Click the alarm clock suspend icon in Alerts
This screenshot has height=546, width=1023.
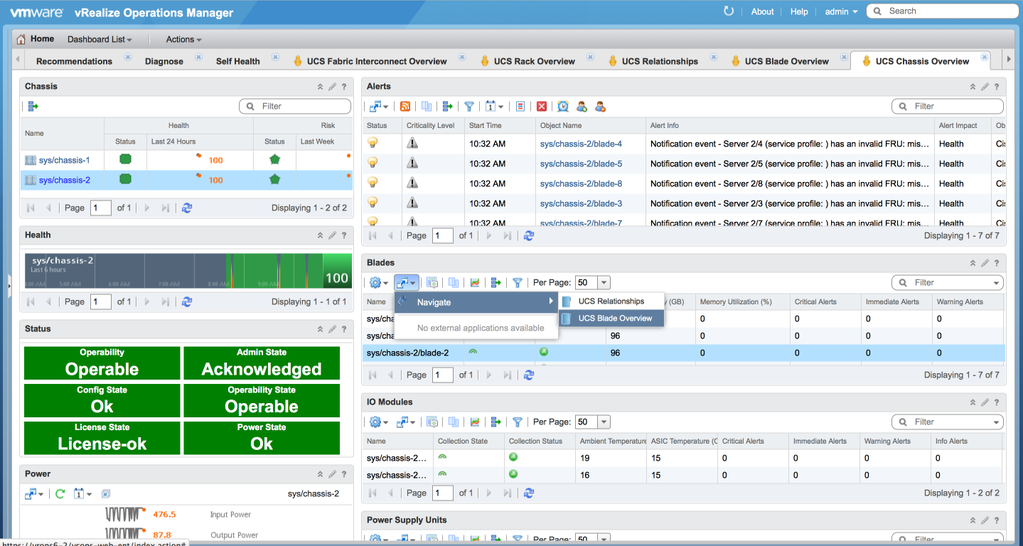click(x=562, y=106)
